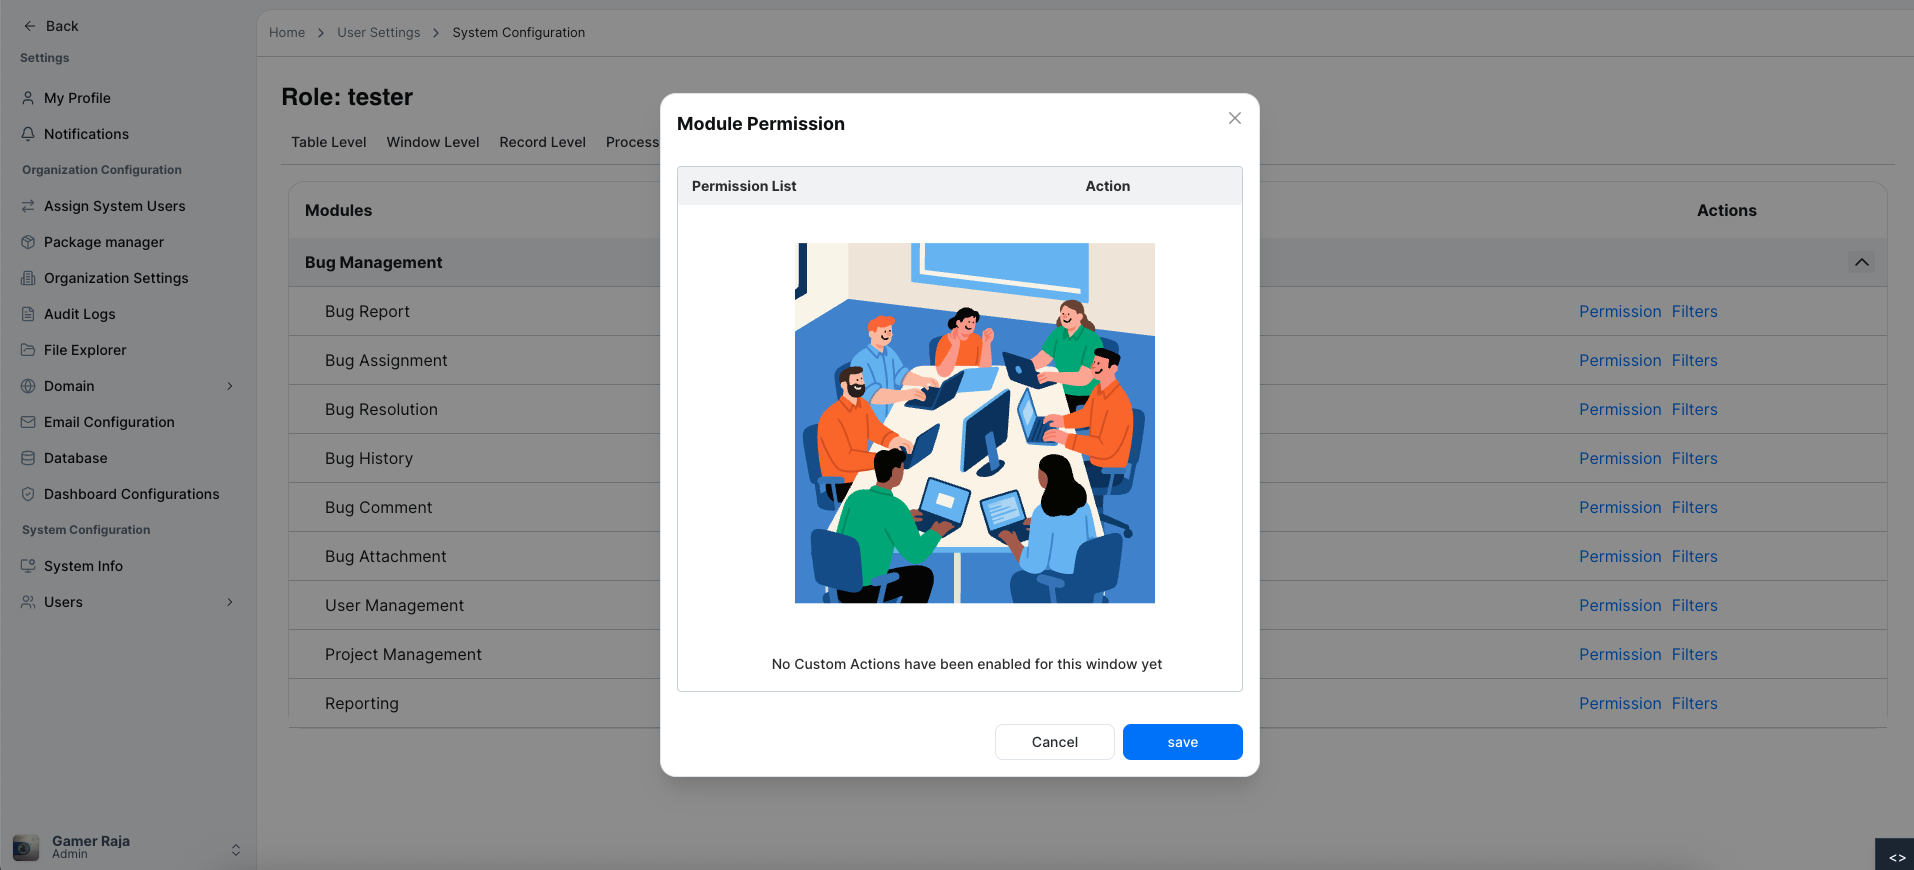The width and height of the screenshot is (1914, 870).
Task: Expand the Domain submenu chevron
Action: tap(230, 386)
